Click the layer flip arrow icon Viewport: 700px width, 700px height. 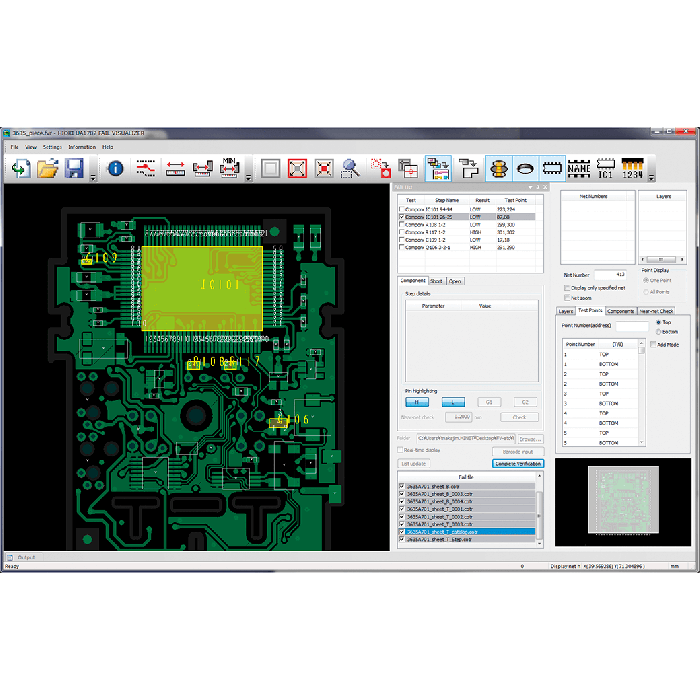[468, 168]
